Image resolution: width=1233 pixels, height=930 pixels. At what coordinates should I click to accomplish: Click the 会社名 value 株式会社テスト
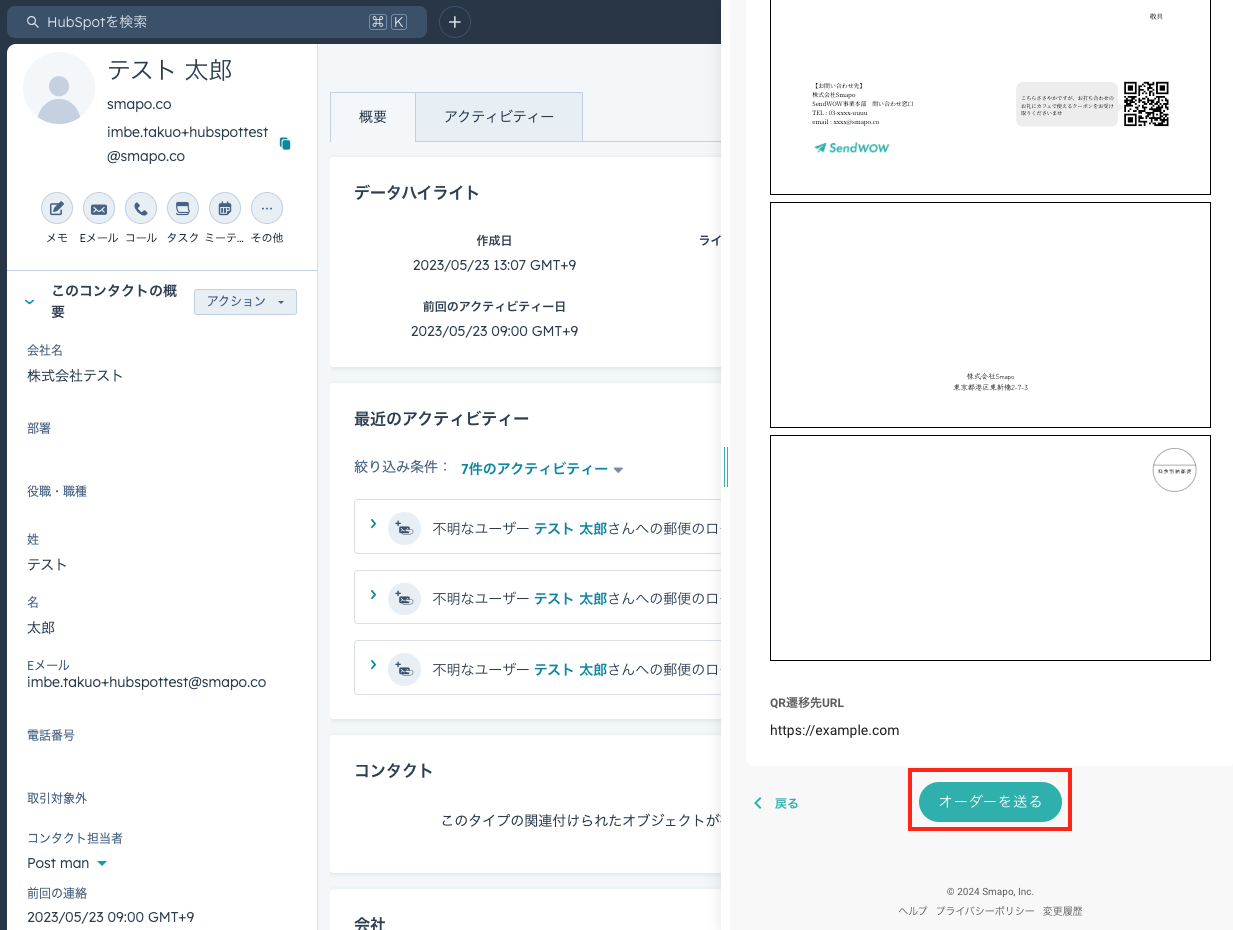point(75,376)
